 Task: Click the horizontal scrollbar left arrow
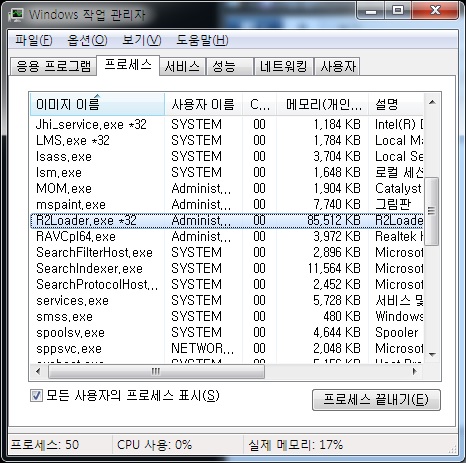(x=38, y=371)
